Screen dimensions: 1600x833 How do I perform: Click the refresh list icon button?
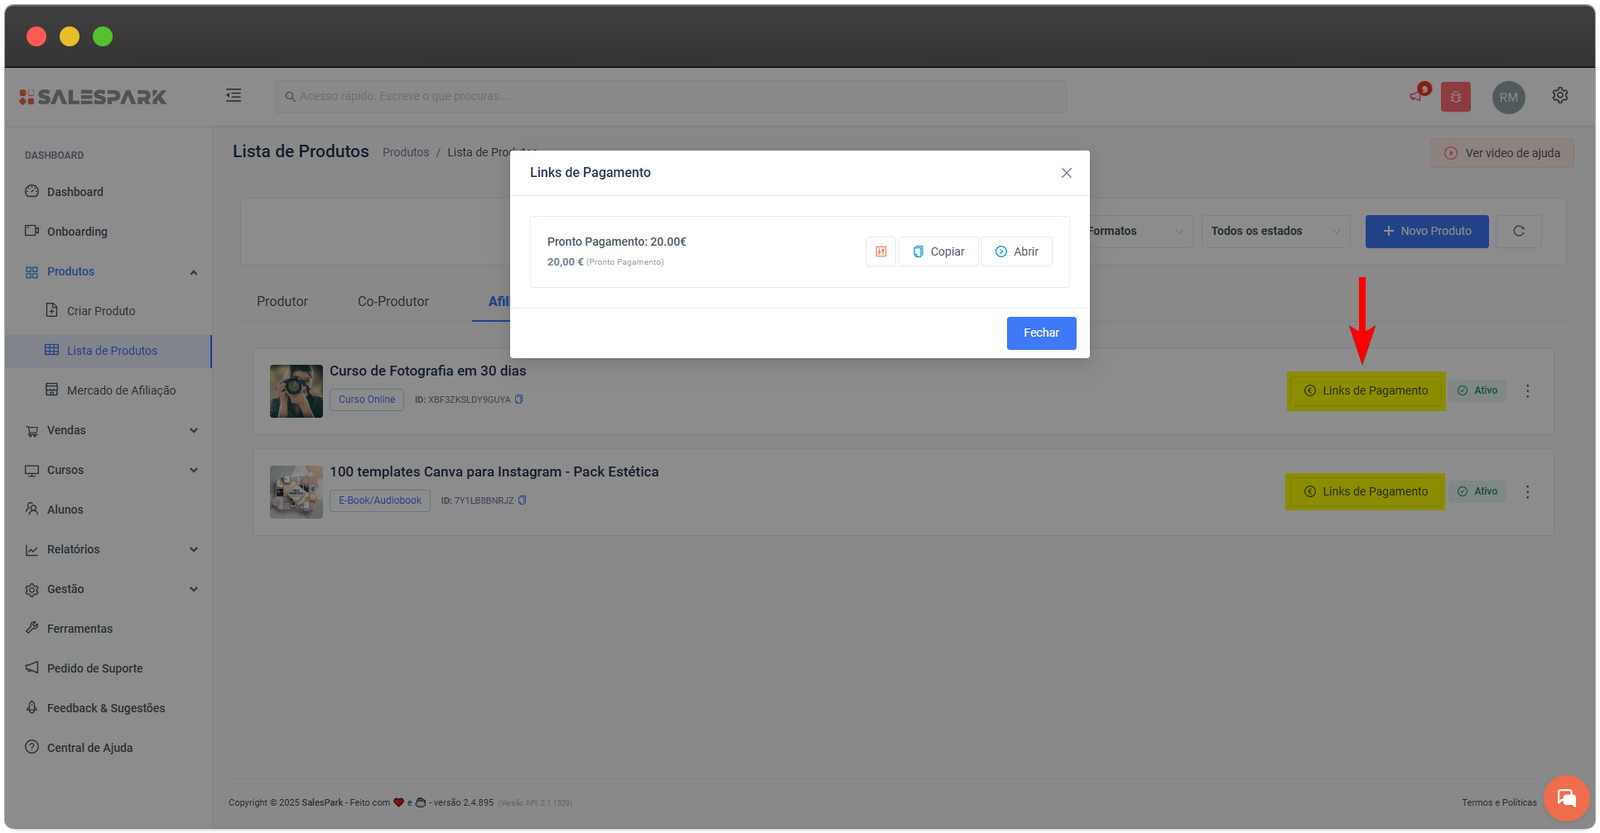(1518, 231)
